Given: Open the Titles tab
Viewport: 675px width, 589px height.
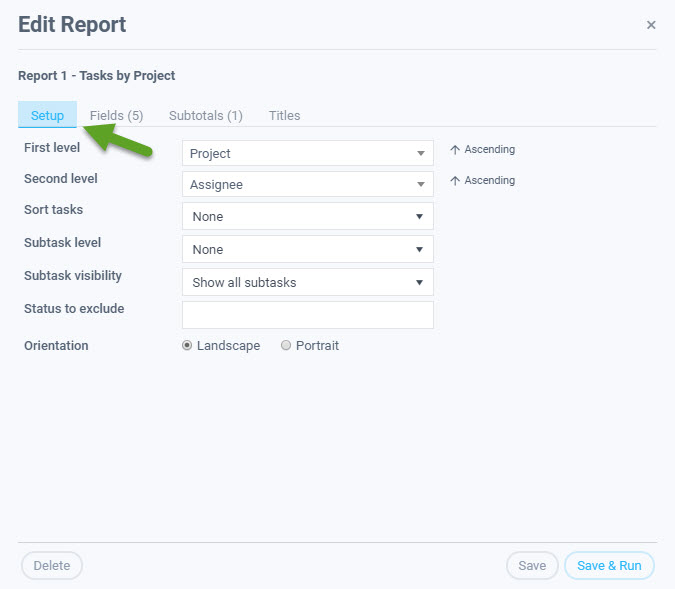Looking at the screenshot, I should 285,115.
